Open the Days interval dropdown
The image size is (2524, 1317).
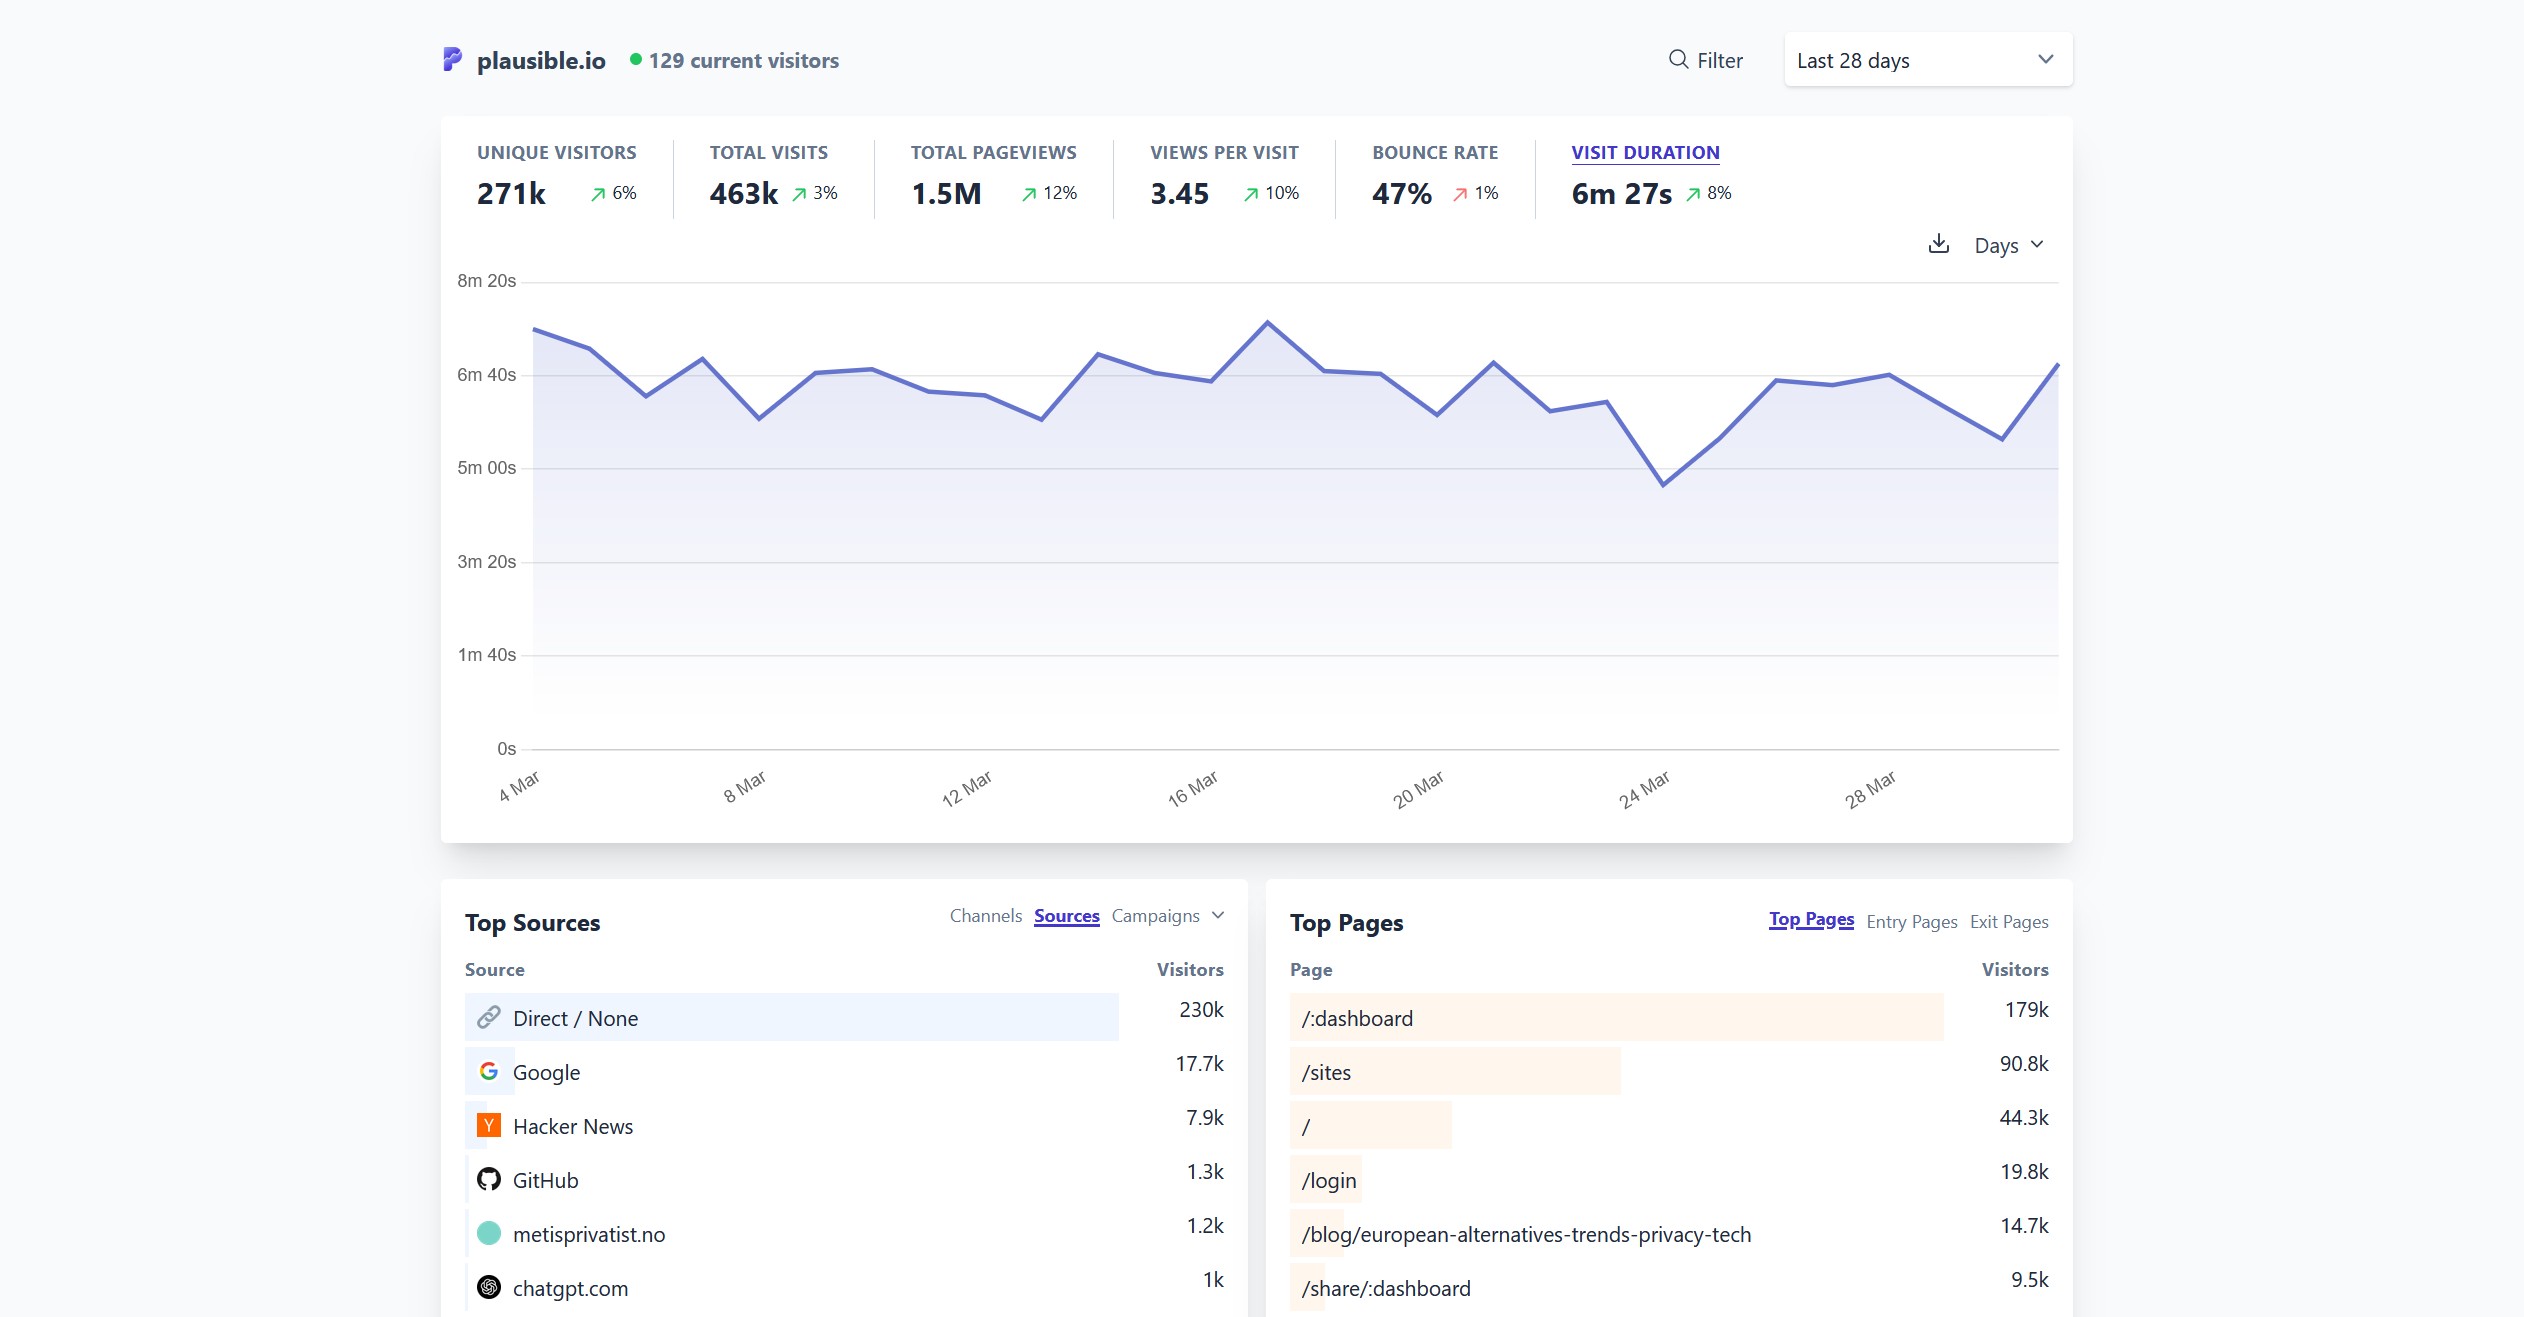point(2008,244)
